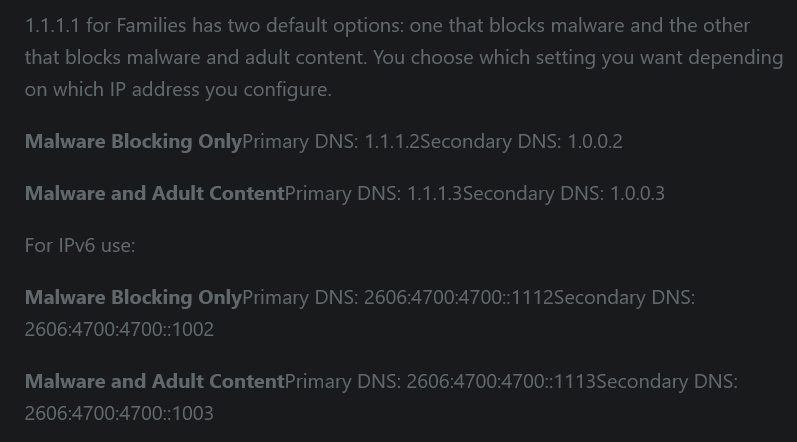Click the "For IPv6 use:" line
Image resolution: width=797 pixels, height=442 pixels.
(80, 245)
